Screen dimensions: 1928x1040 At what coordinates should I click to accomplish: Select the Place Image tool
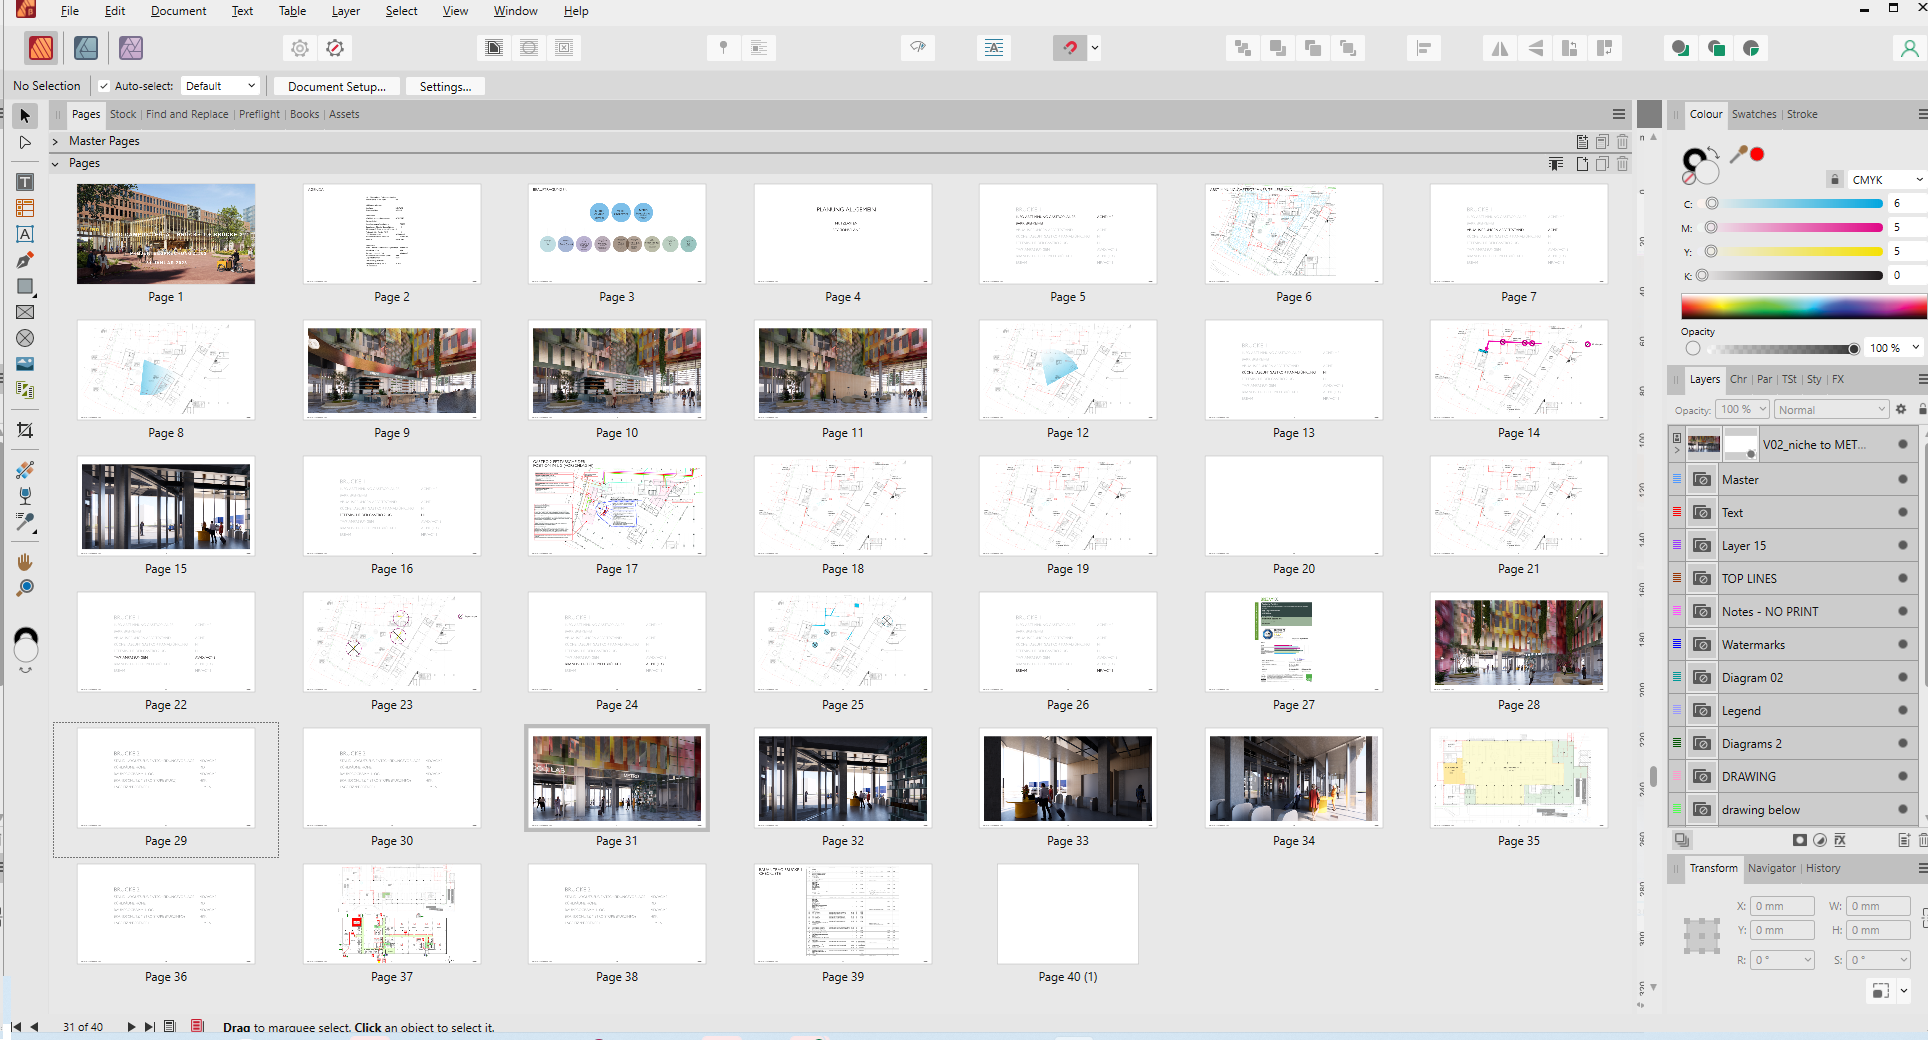click(x=25, y=364)
